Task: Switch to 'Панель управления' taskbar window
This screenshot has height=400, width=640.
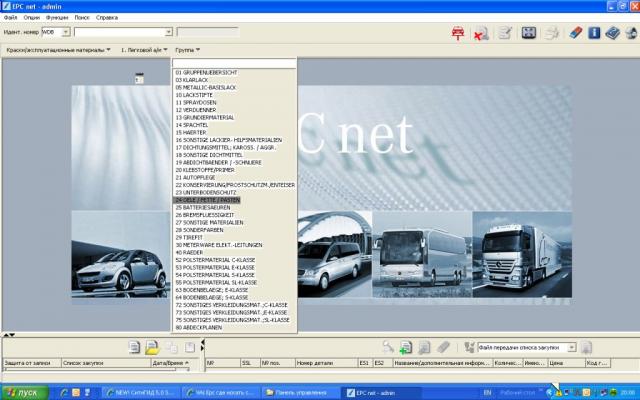Action: 301,393
